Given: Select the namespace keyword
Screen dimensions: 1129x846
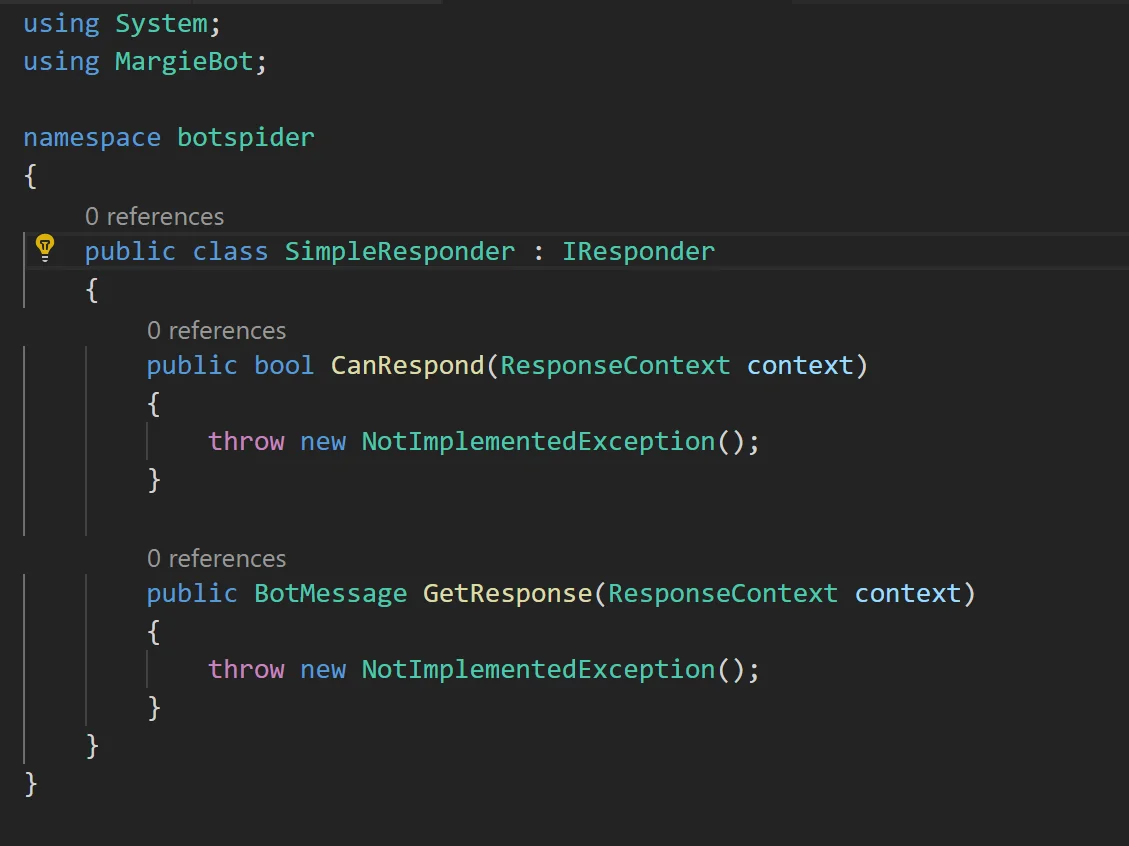Looking at the screenshot, I should click(x=92, y=138).
